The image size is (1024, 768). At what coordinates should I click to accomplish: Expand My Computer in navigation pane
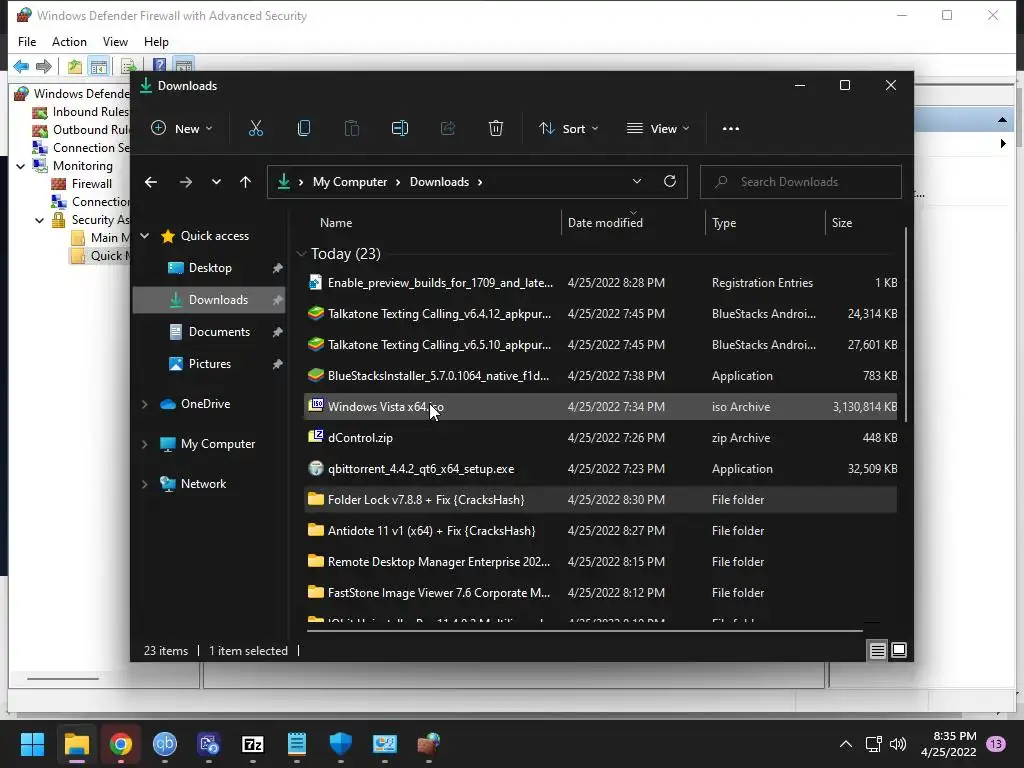145,444
